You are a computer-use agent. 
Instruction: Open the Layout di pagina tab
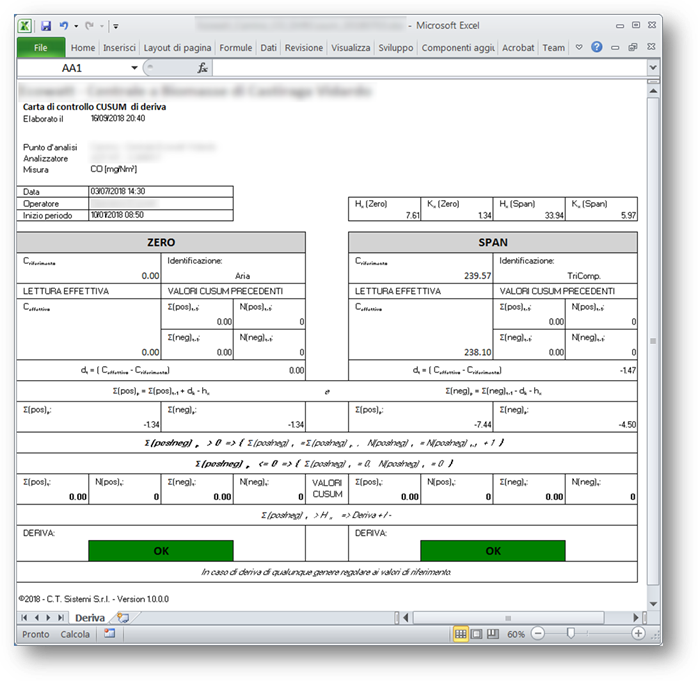[x=177, y=47]
